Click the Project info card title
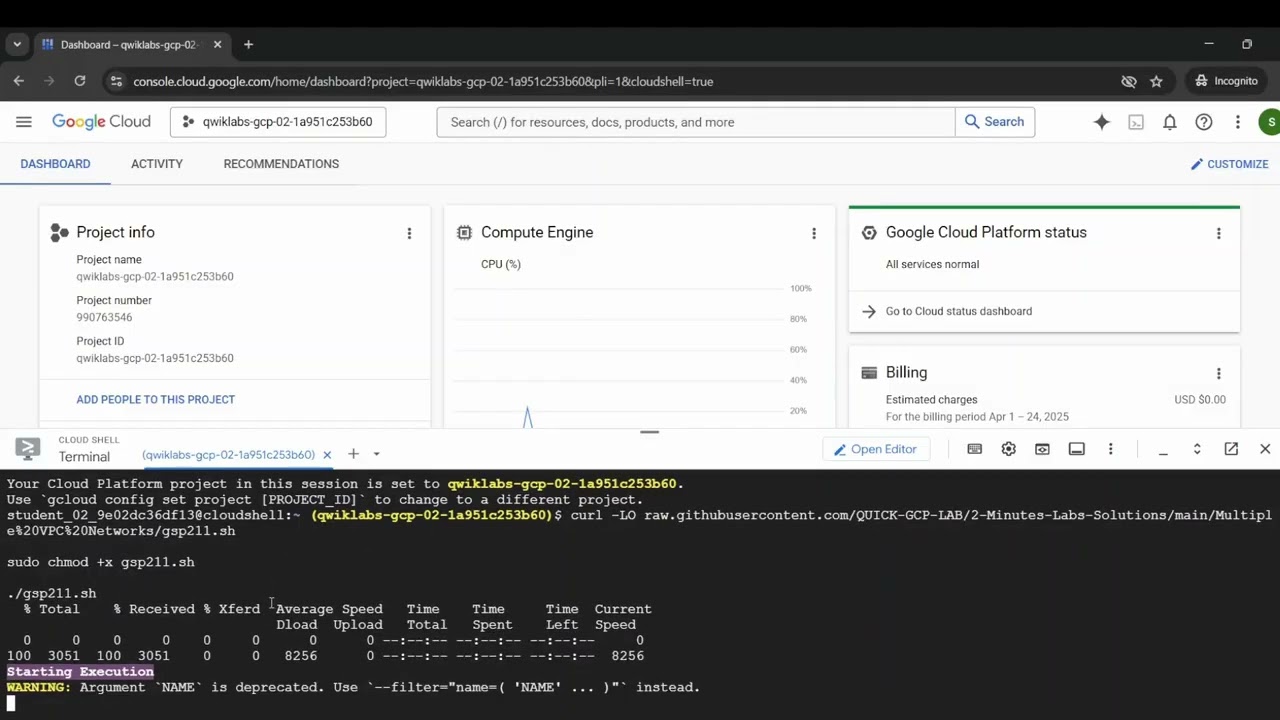The image size is (1280, 720). (115, 232)
